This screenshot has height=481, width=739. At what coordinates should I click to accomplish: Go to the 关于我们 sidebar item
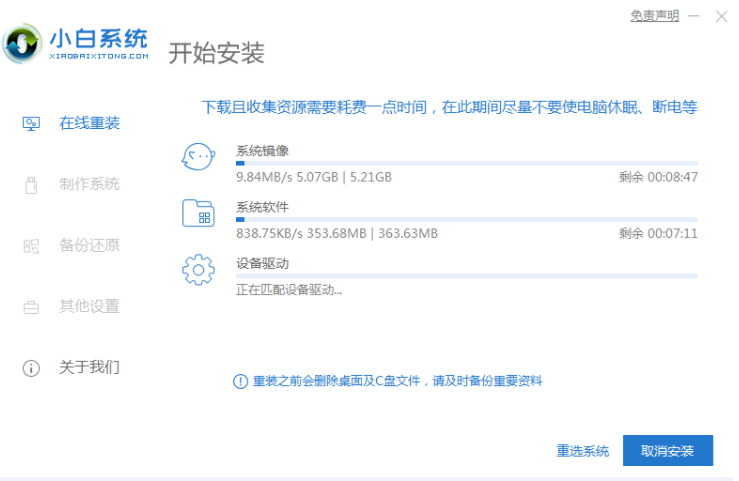point(89,367)
